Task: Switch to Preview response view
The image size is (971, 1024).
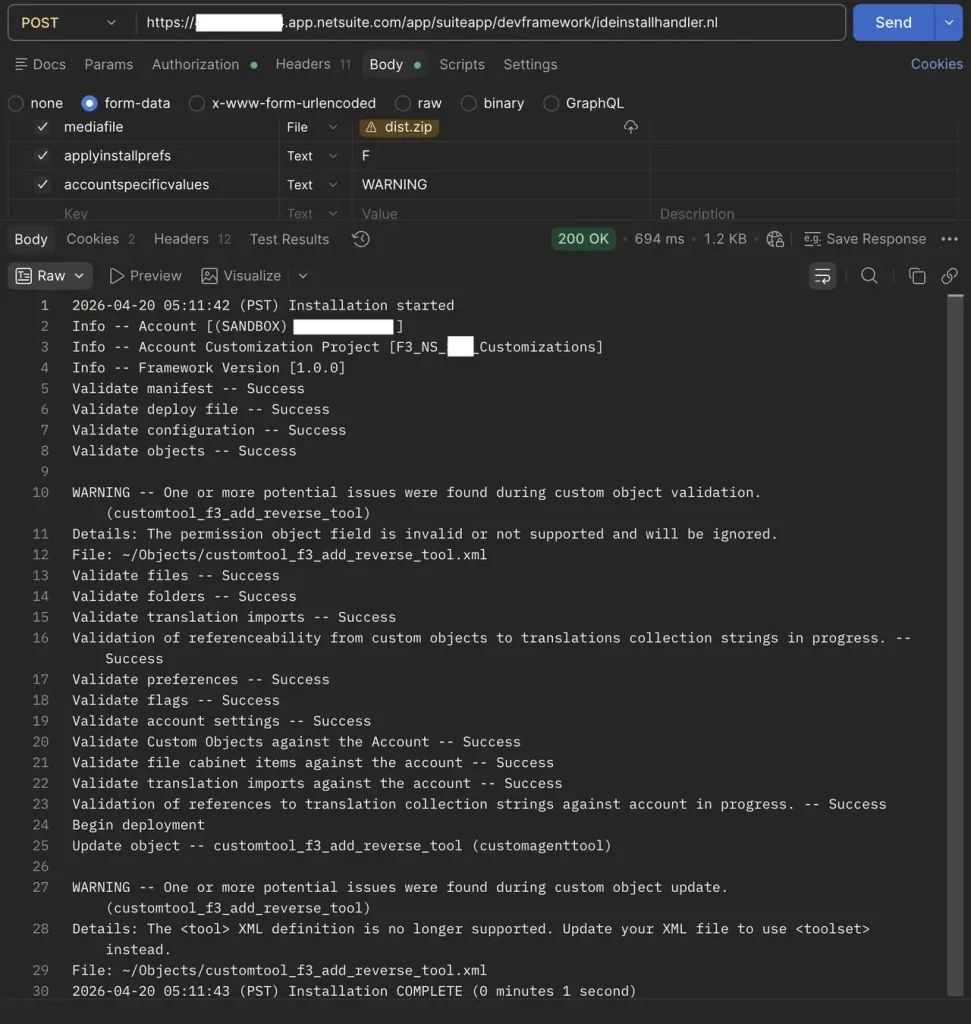Action: click(x=145, y=276)
